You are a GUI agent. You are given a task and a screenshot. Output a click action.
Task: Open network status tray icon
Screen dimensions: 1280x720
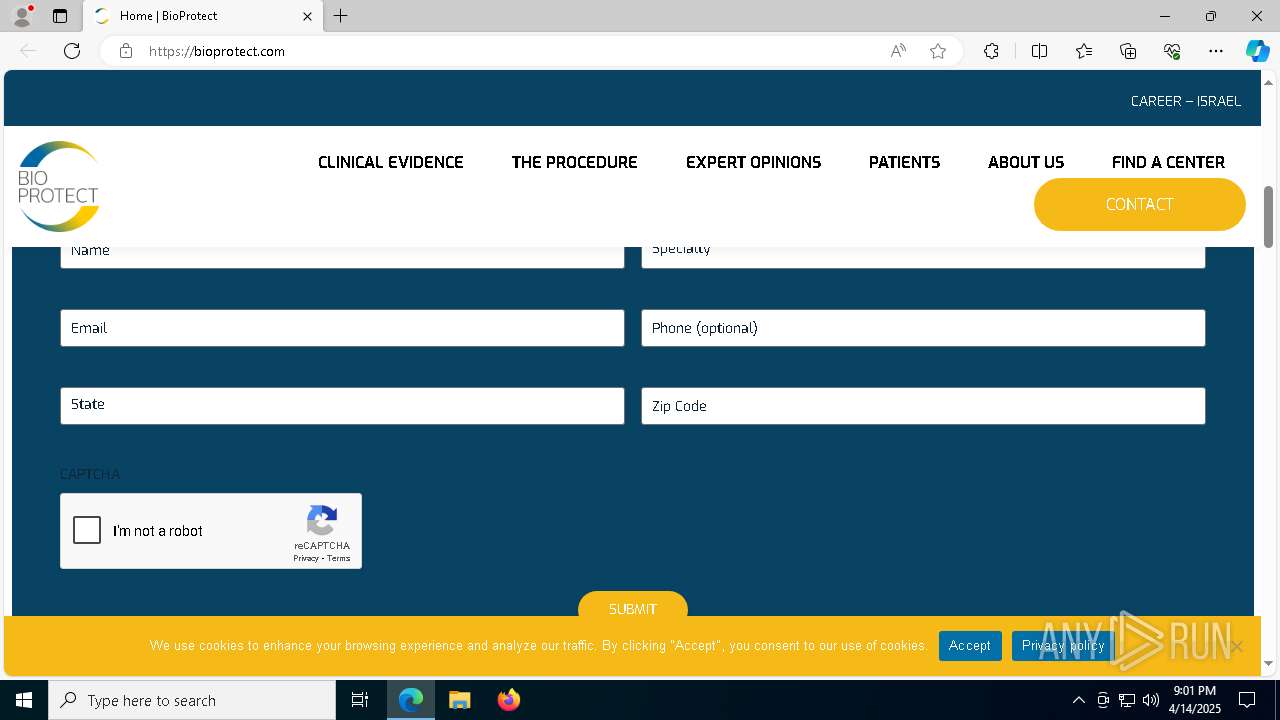pos(1127,700)
